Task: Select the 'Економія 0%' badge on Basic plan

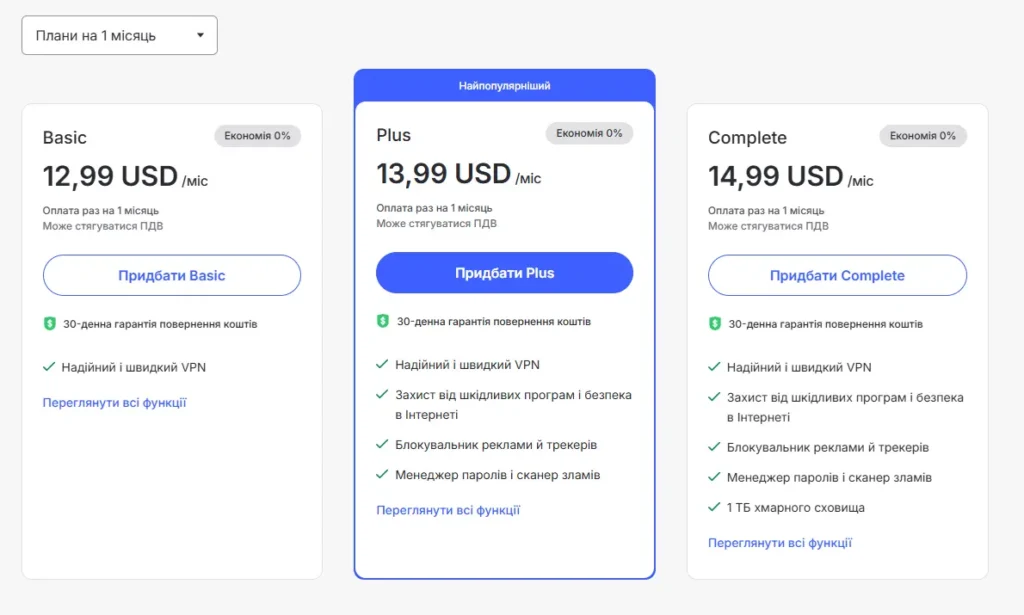Action: point(258,135)
